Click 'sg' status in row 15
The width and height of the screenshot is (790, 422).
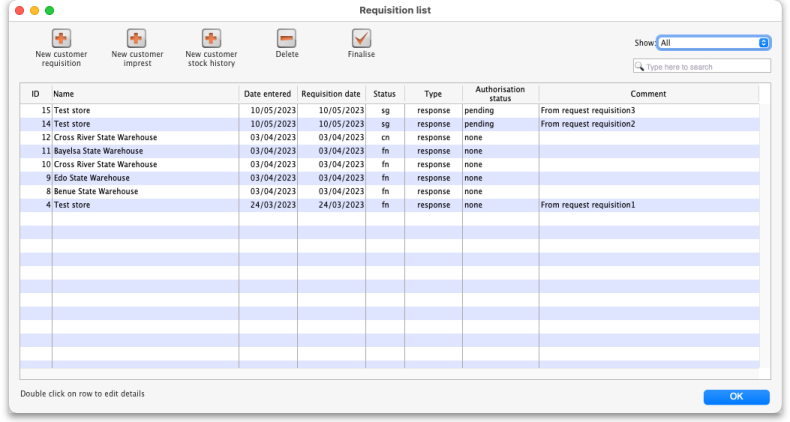(x=385, y=111)
